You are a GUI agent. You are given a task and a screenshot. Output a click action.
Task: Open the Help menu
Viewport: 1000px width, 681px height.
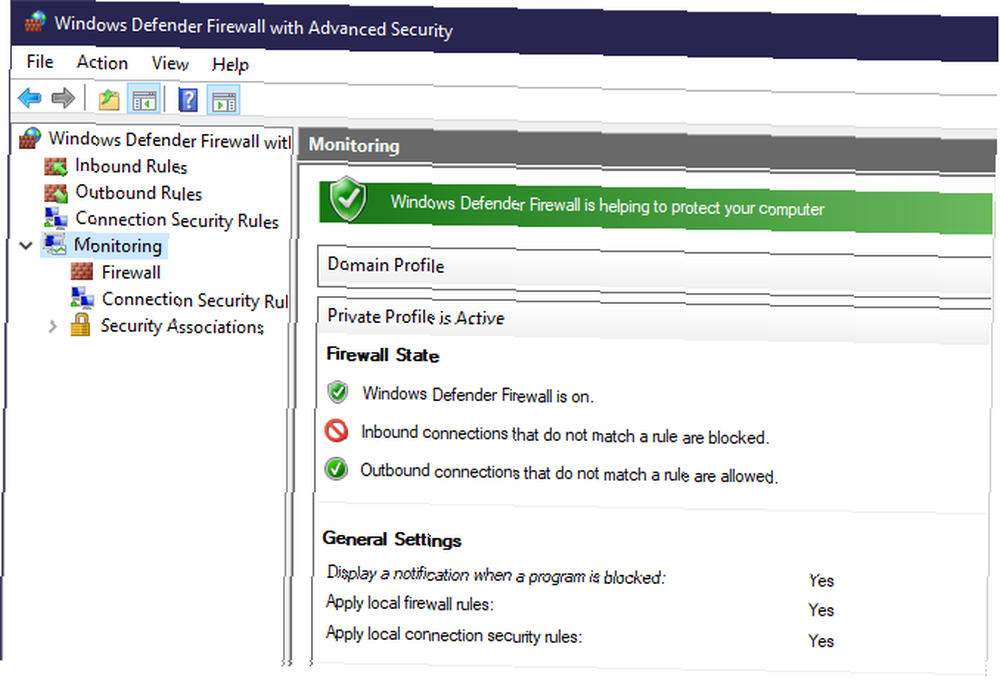coord(230,64)
